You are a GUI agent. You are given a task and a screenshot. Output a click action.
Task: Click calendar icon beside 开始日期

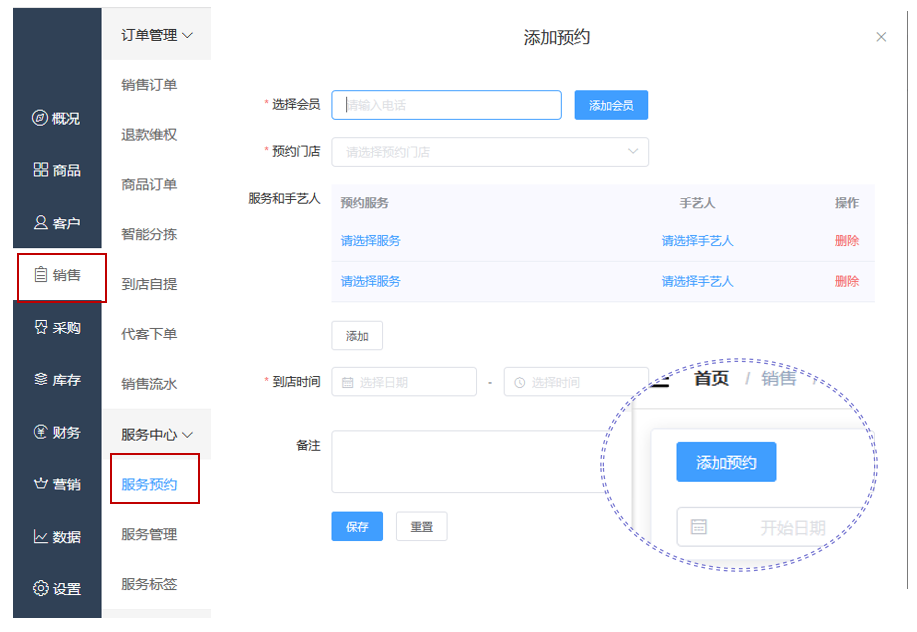click(x=699, y=527)
